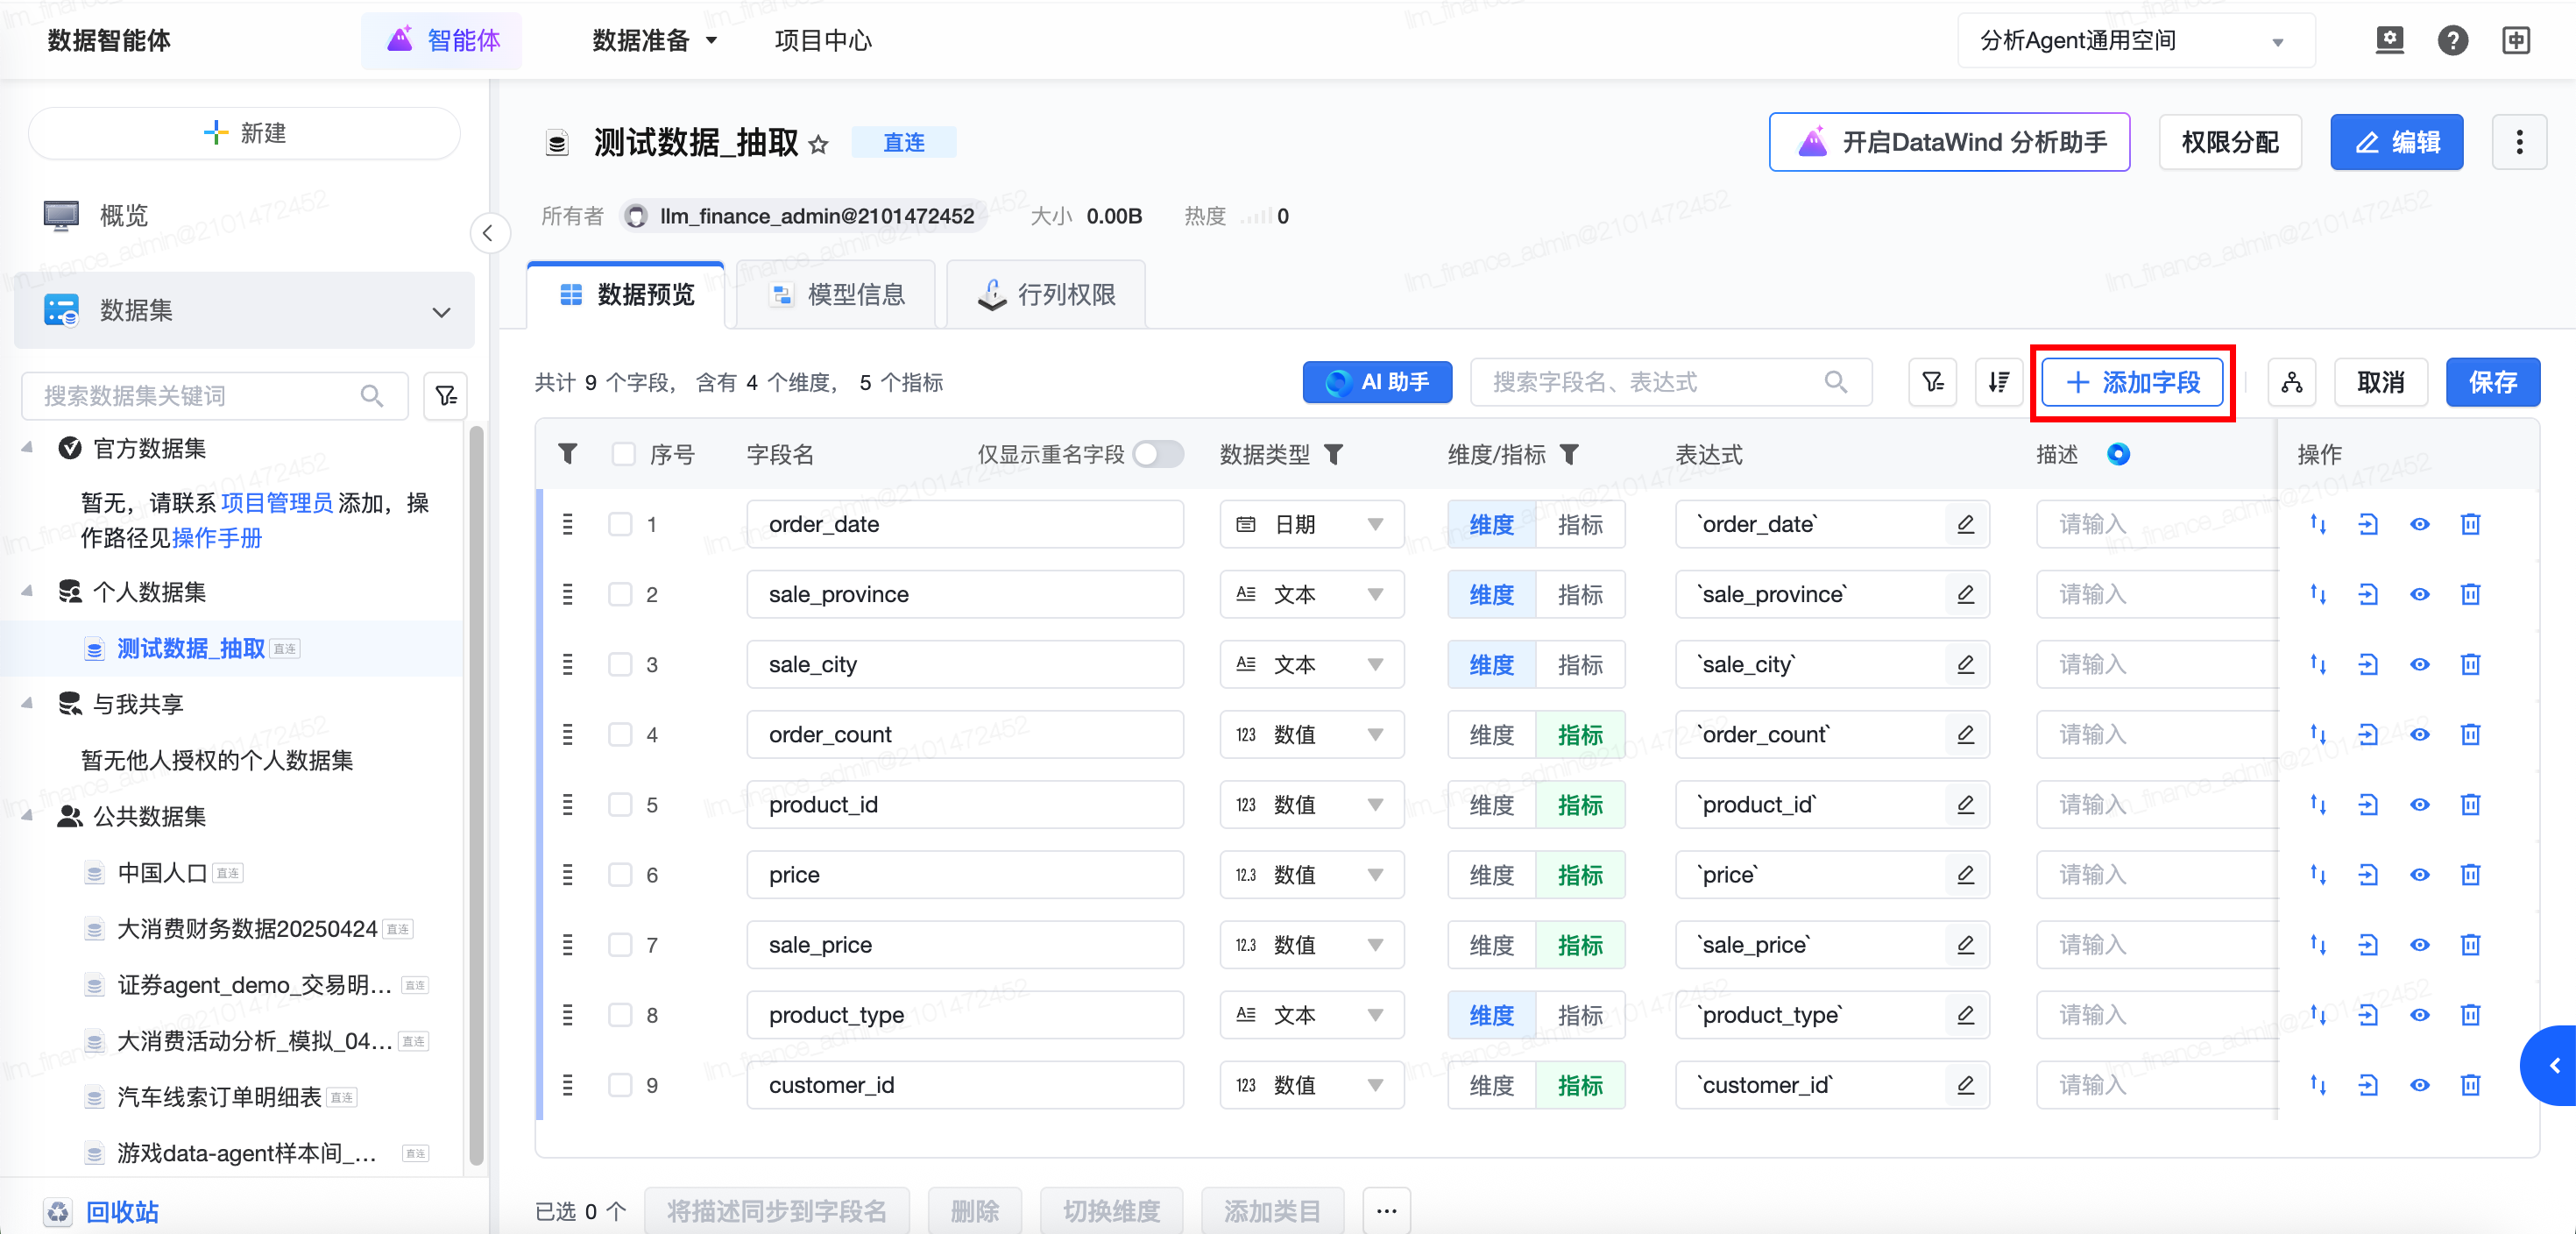2576x1234 pixels.
Task: Click the field sort icon in toolbar
Action: coord(1999,382)
